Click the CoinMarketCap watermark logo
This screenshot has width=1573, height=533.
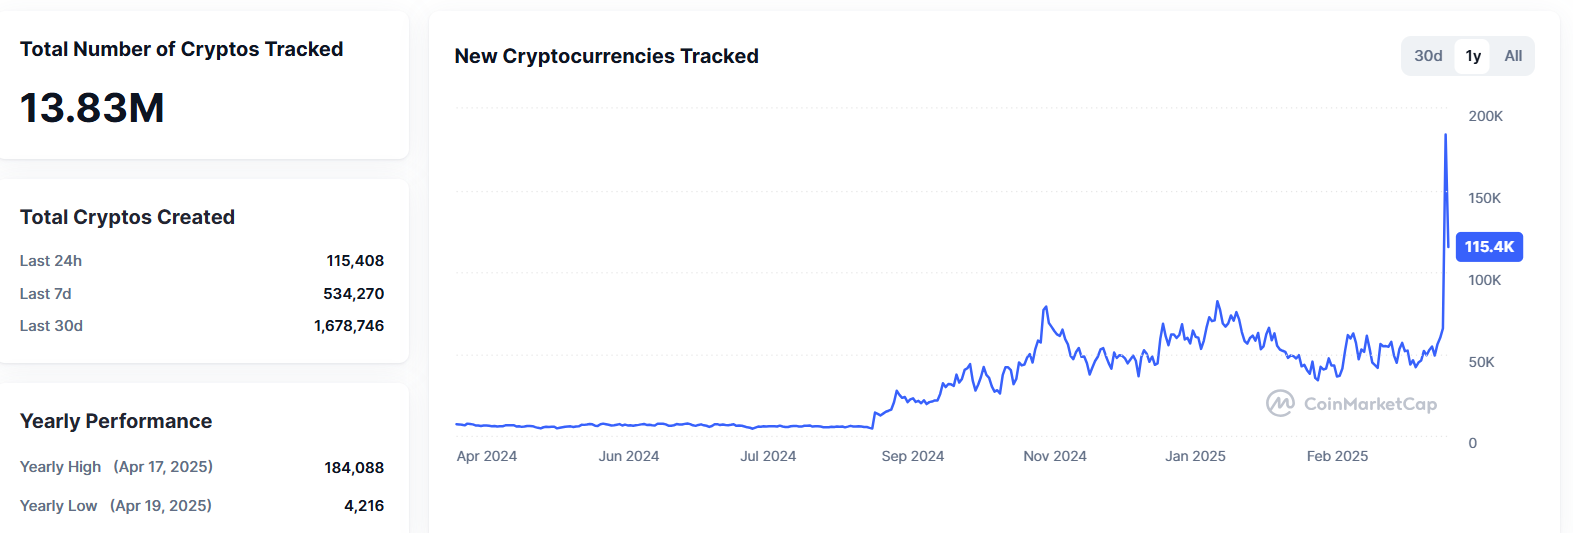pyautogui.click(x=1351, y=404)
